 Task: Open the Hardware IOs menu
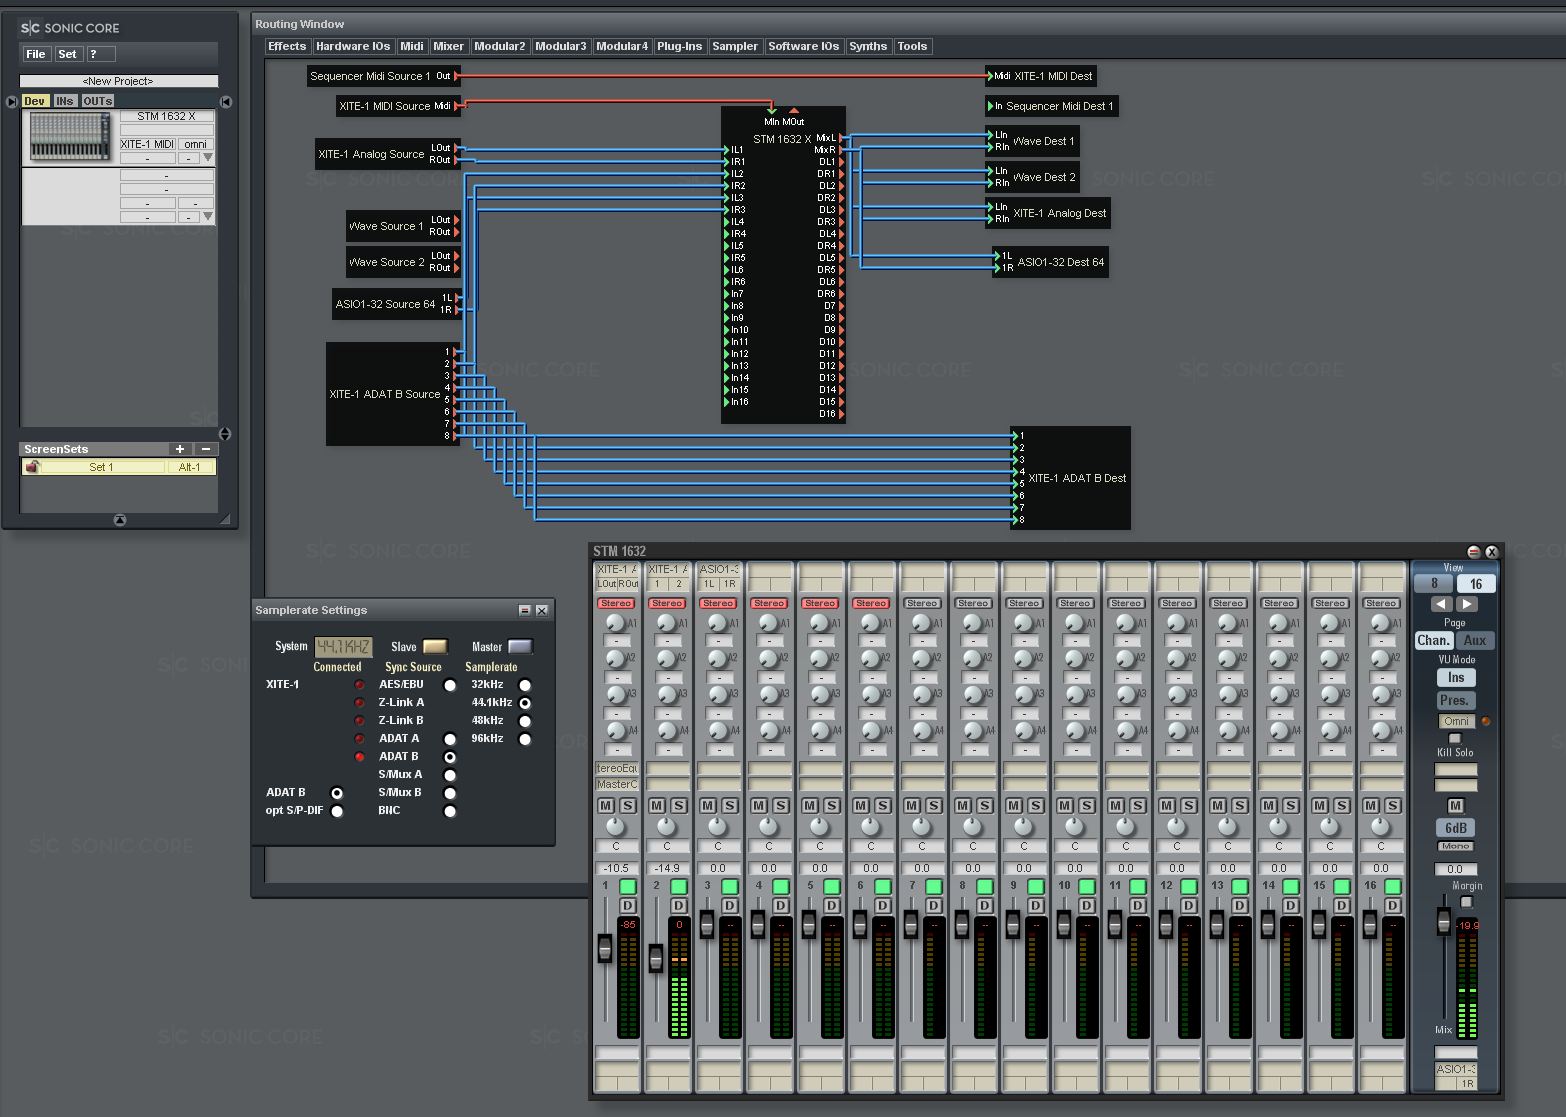[x=353, y=46]
